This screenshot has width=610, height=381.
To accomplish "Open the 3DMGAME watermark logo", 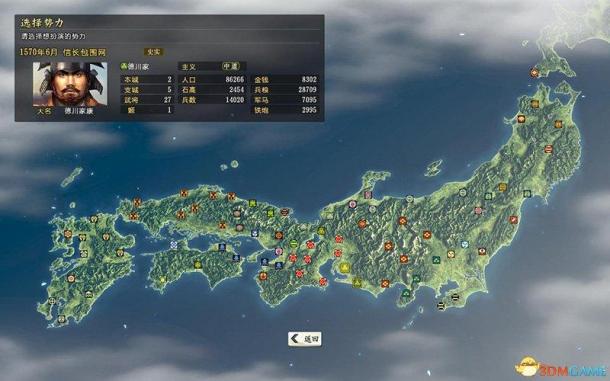I will [x=560, y=367].
